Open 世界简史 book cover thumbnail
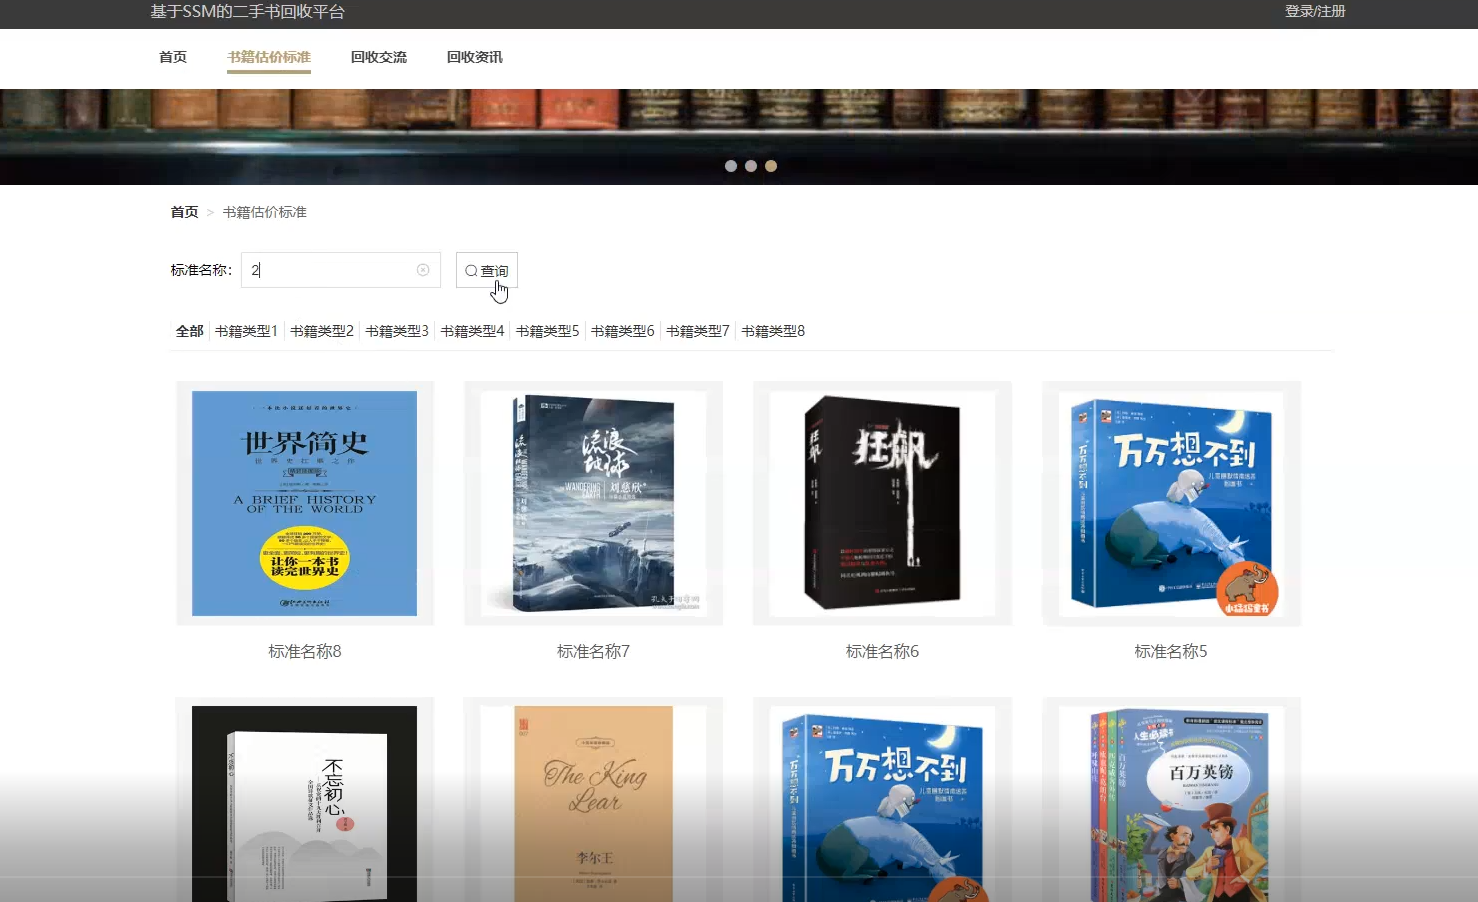Image resolution: width=1478 pixels, height=902 pixels. click(305, 503)
